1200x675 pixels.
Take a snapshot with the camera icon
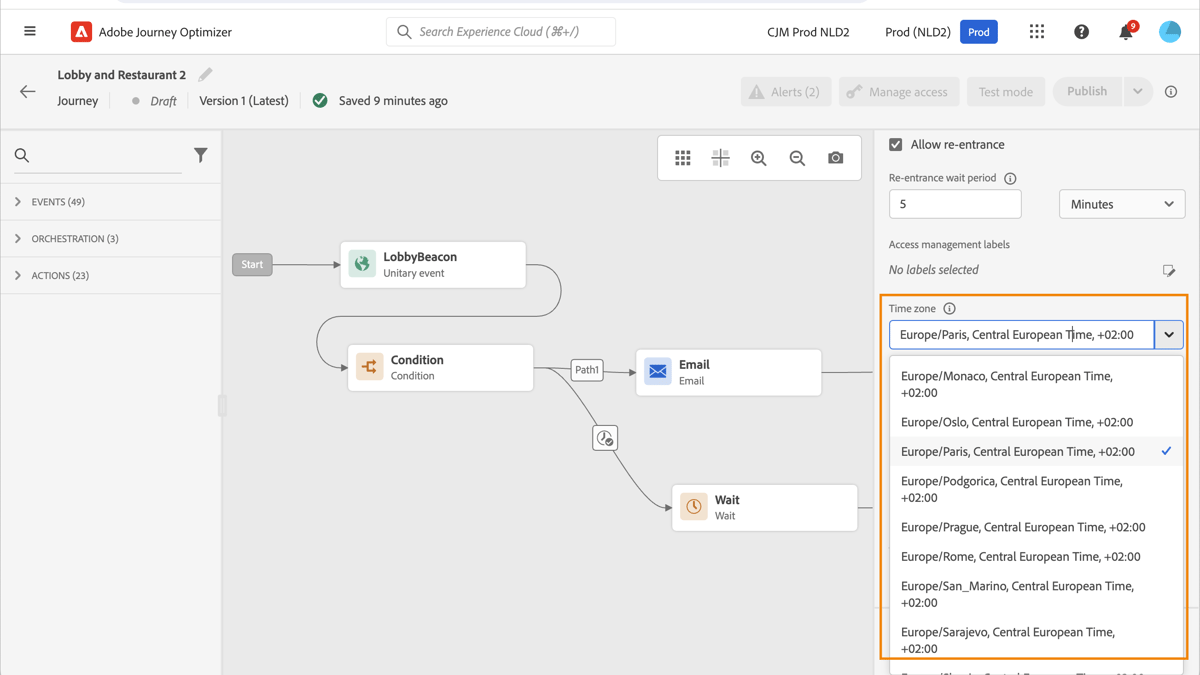coord(836,157)
